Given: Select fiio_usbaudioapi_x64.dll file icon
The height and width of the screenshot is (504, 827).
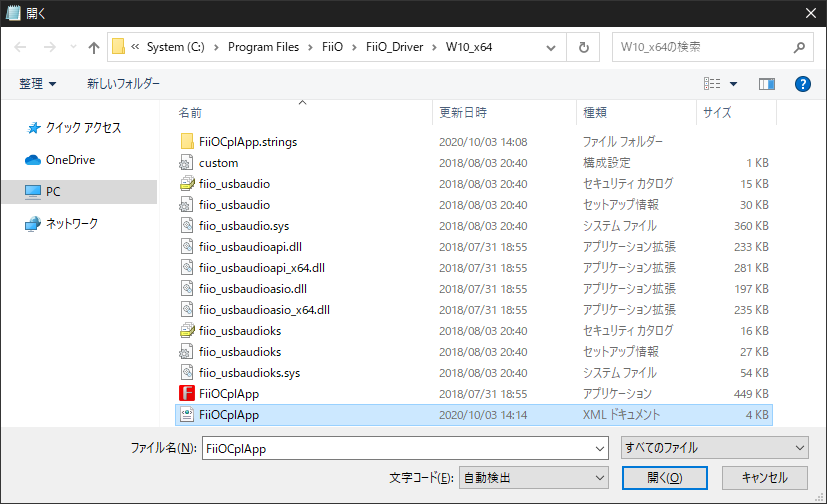Looking at the screenshot, I should 187,268.
